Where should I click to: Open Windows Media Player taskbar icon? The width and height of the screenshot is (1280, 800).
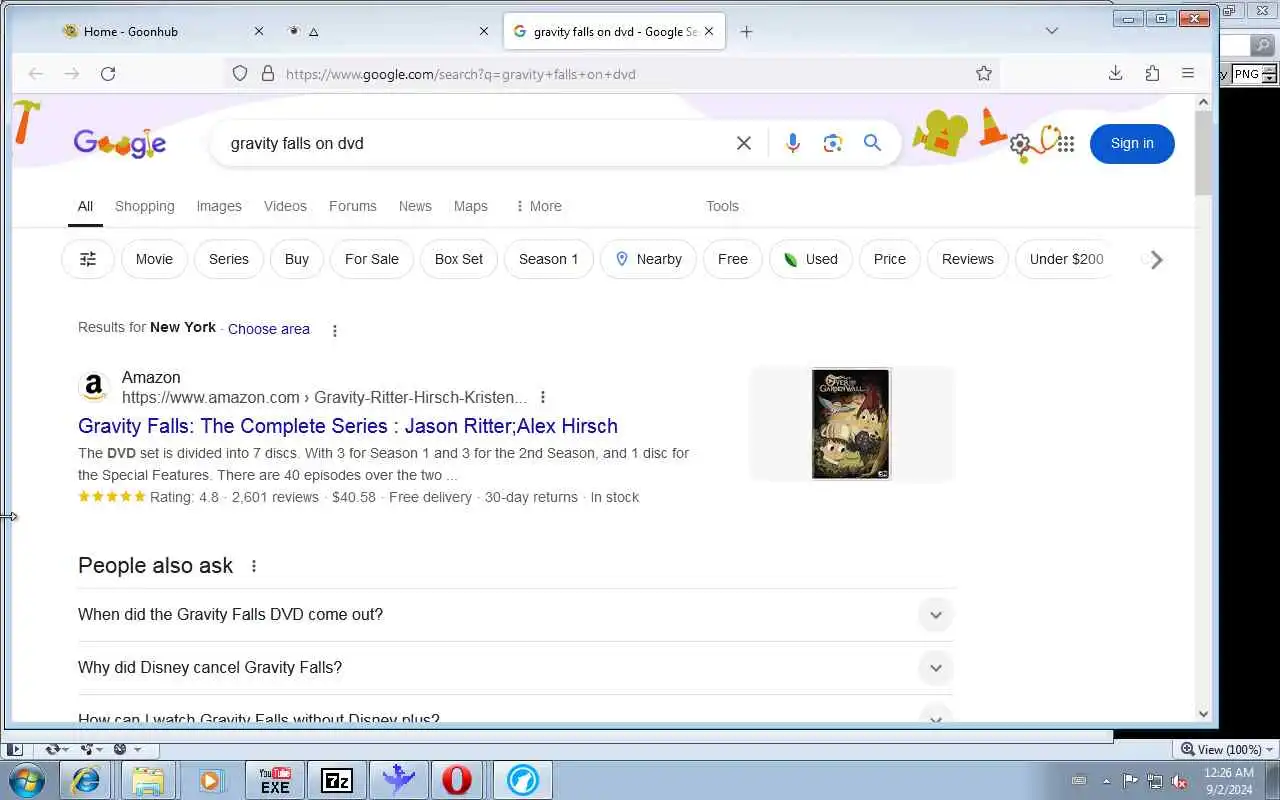pos(210,780)
